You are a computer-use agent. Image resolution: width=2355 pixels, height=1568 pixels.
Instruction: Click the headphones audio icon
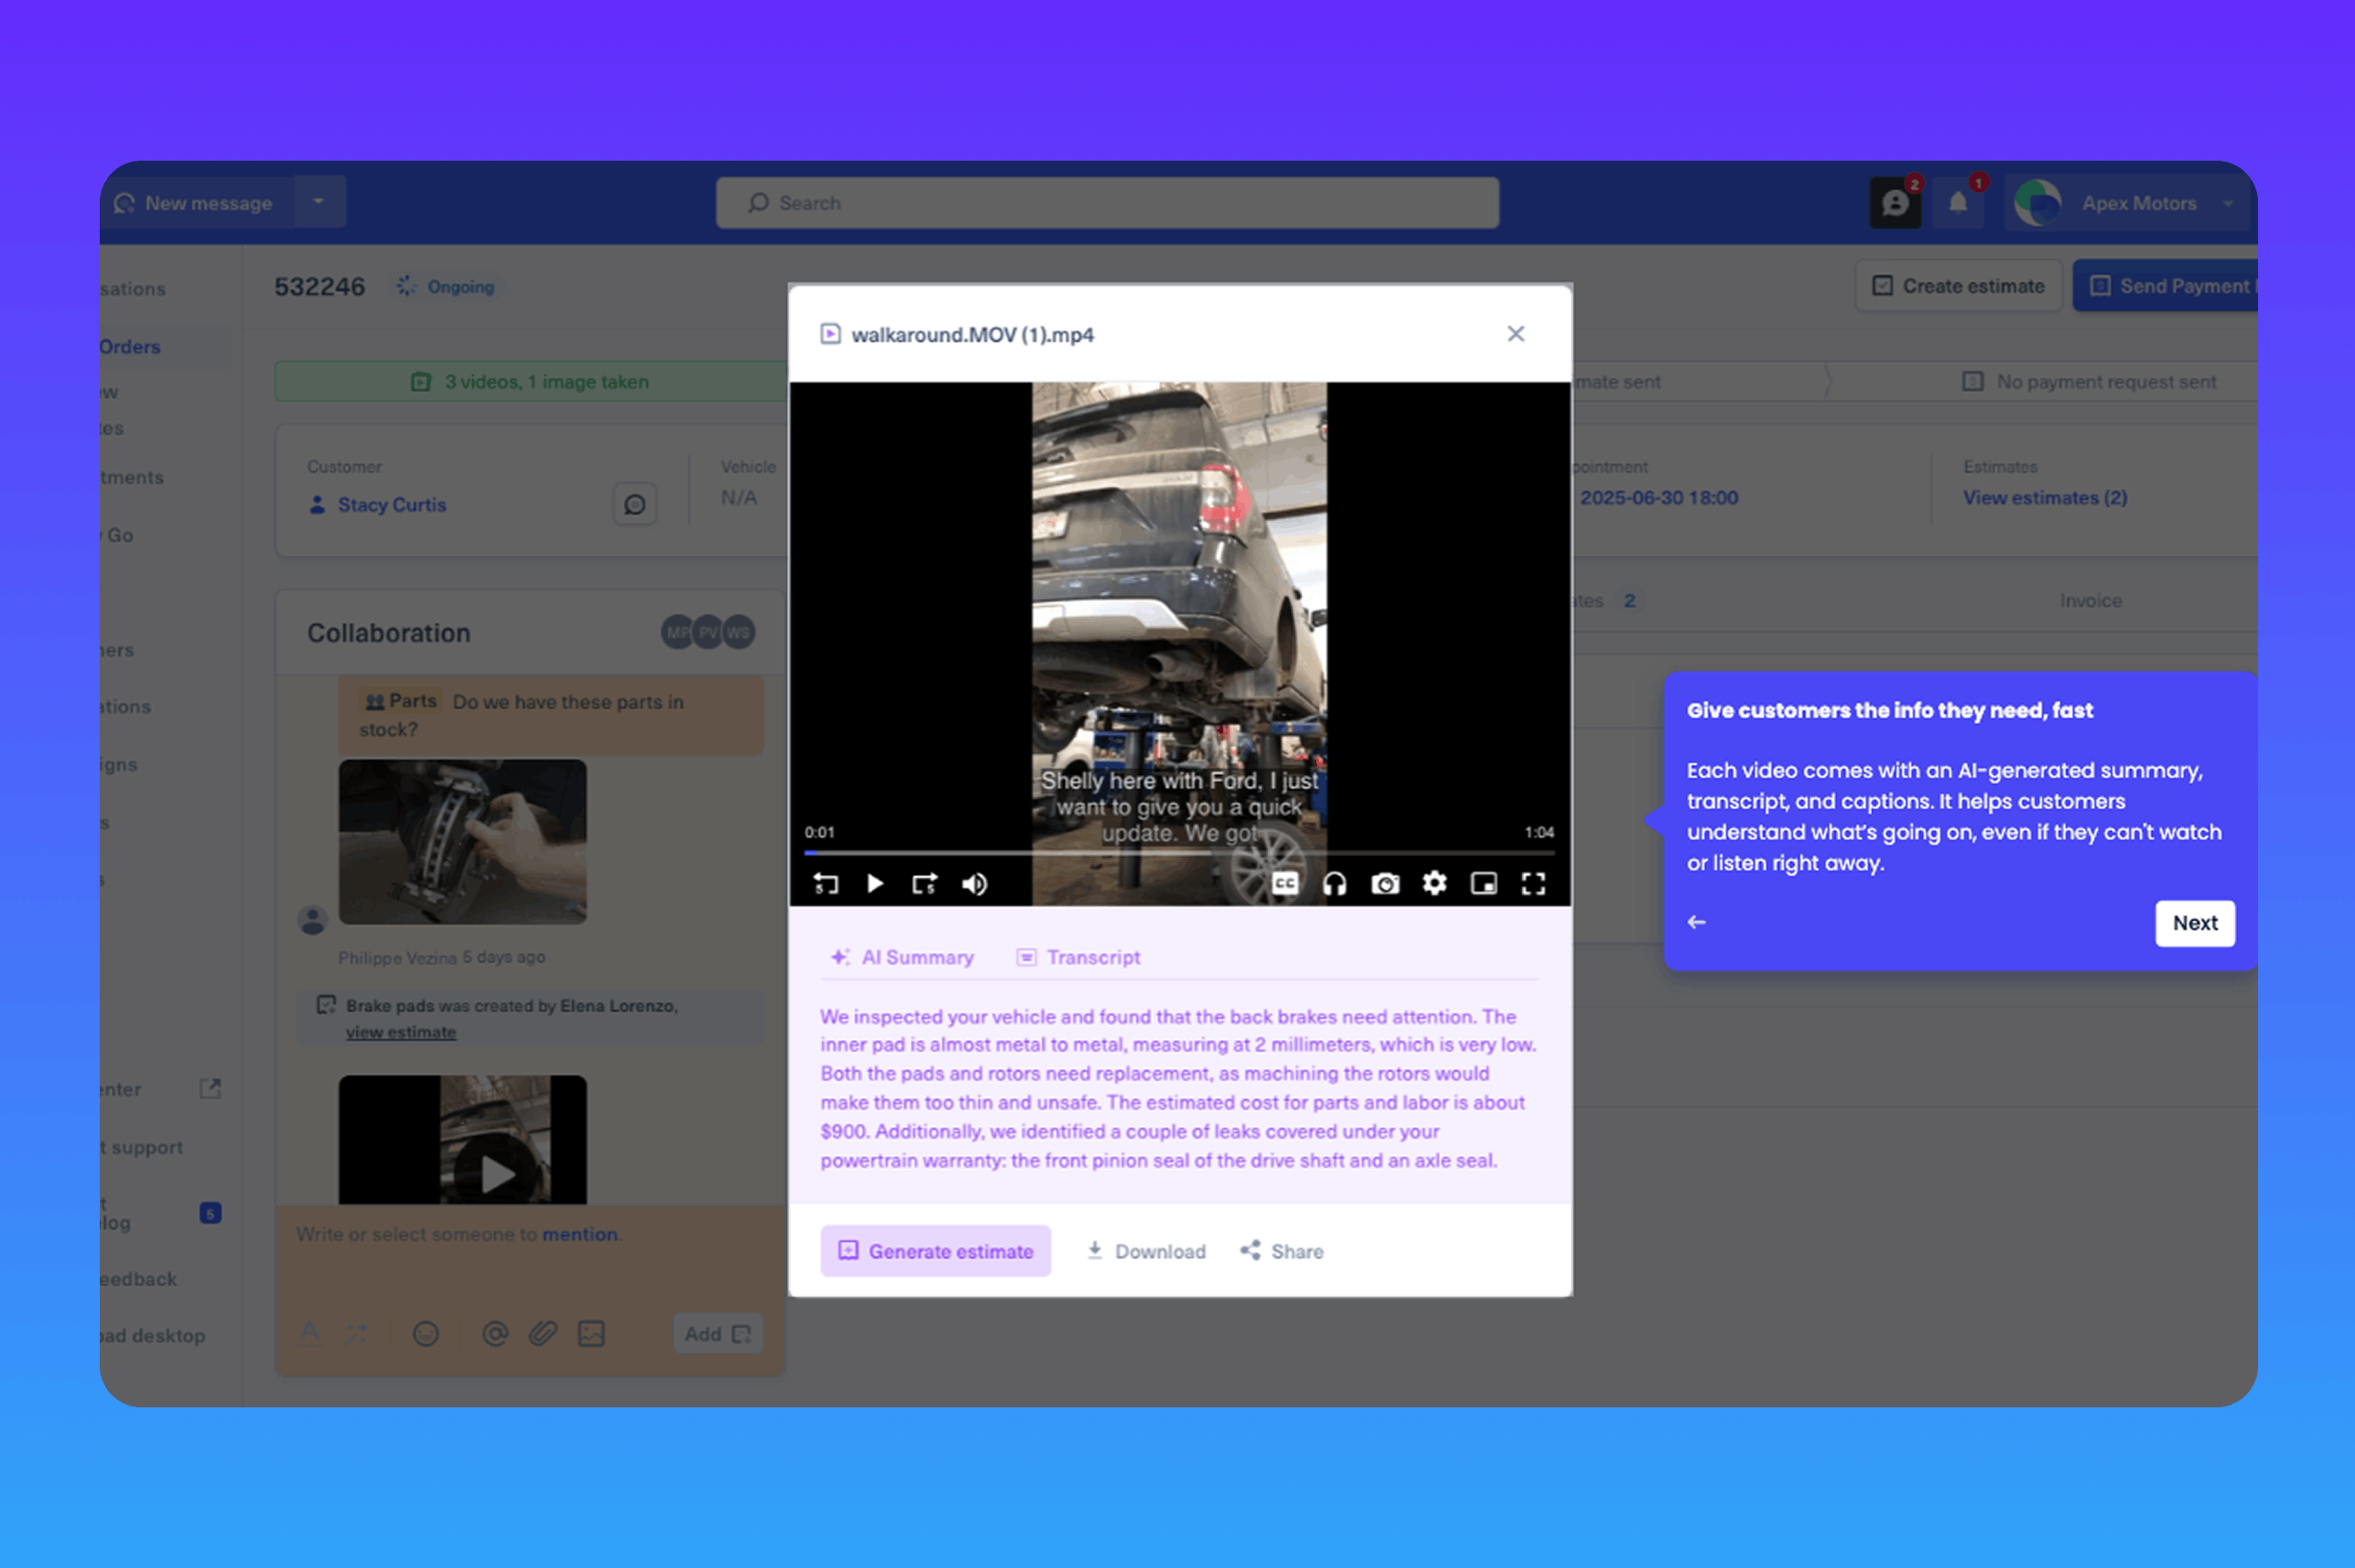[1334, 883]
